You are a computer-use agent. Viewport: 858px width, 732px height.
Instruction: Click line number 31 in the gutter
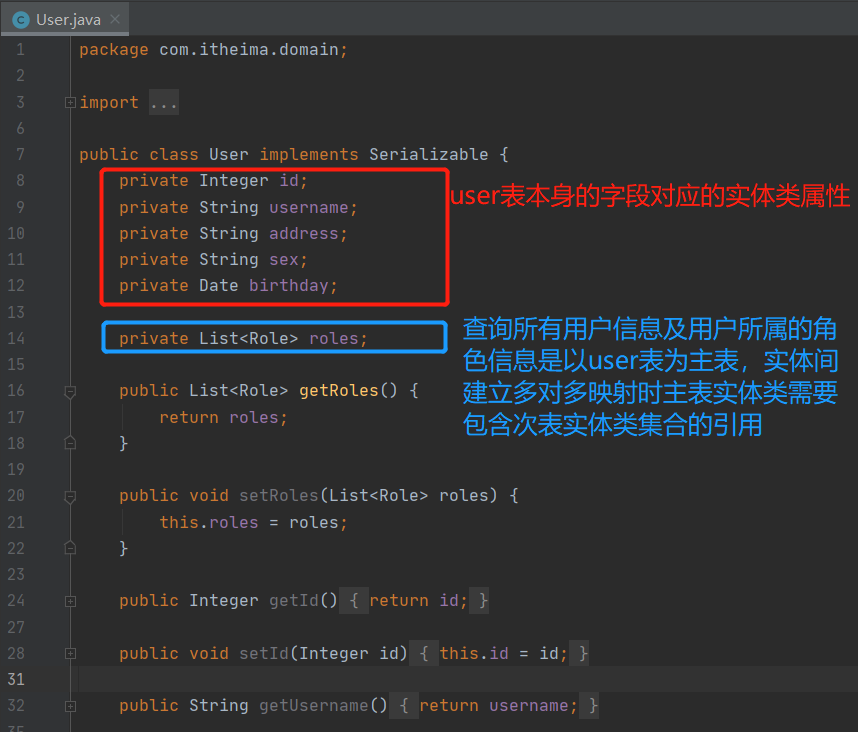(x=16, y=679)
